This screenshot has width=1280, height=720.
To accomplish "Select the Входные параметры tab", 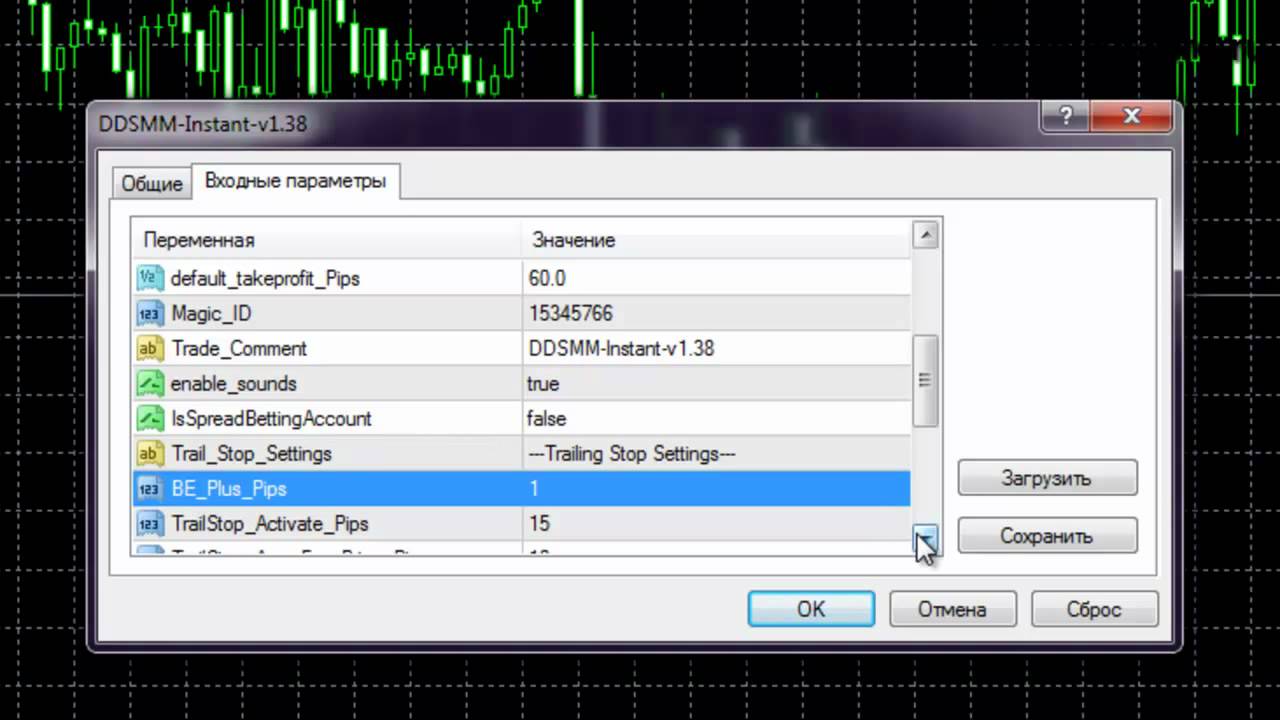I will (x=295, y=181).
